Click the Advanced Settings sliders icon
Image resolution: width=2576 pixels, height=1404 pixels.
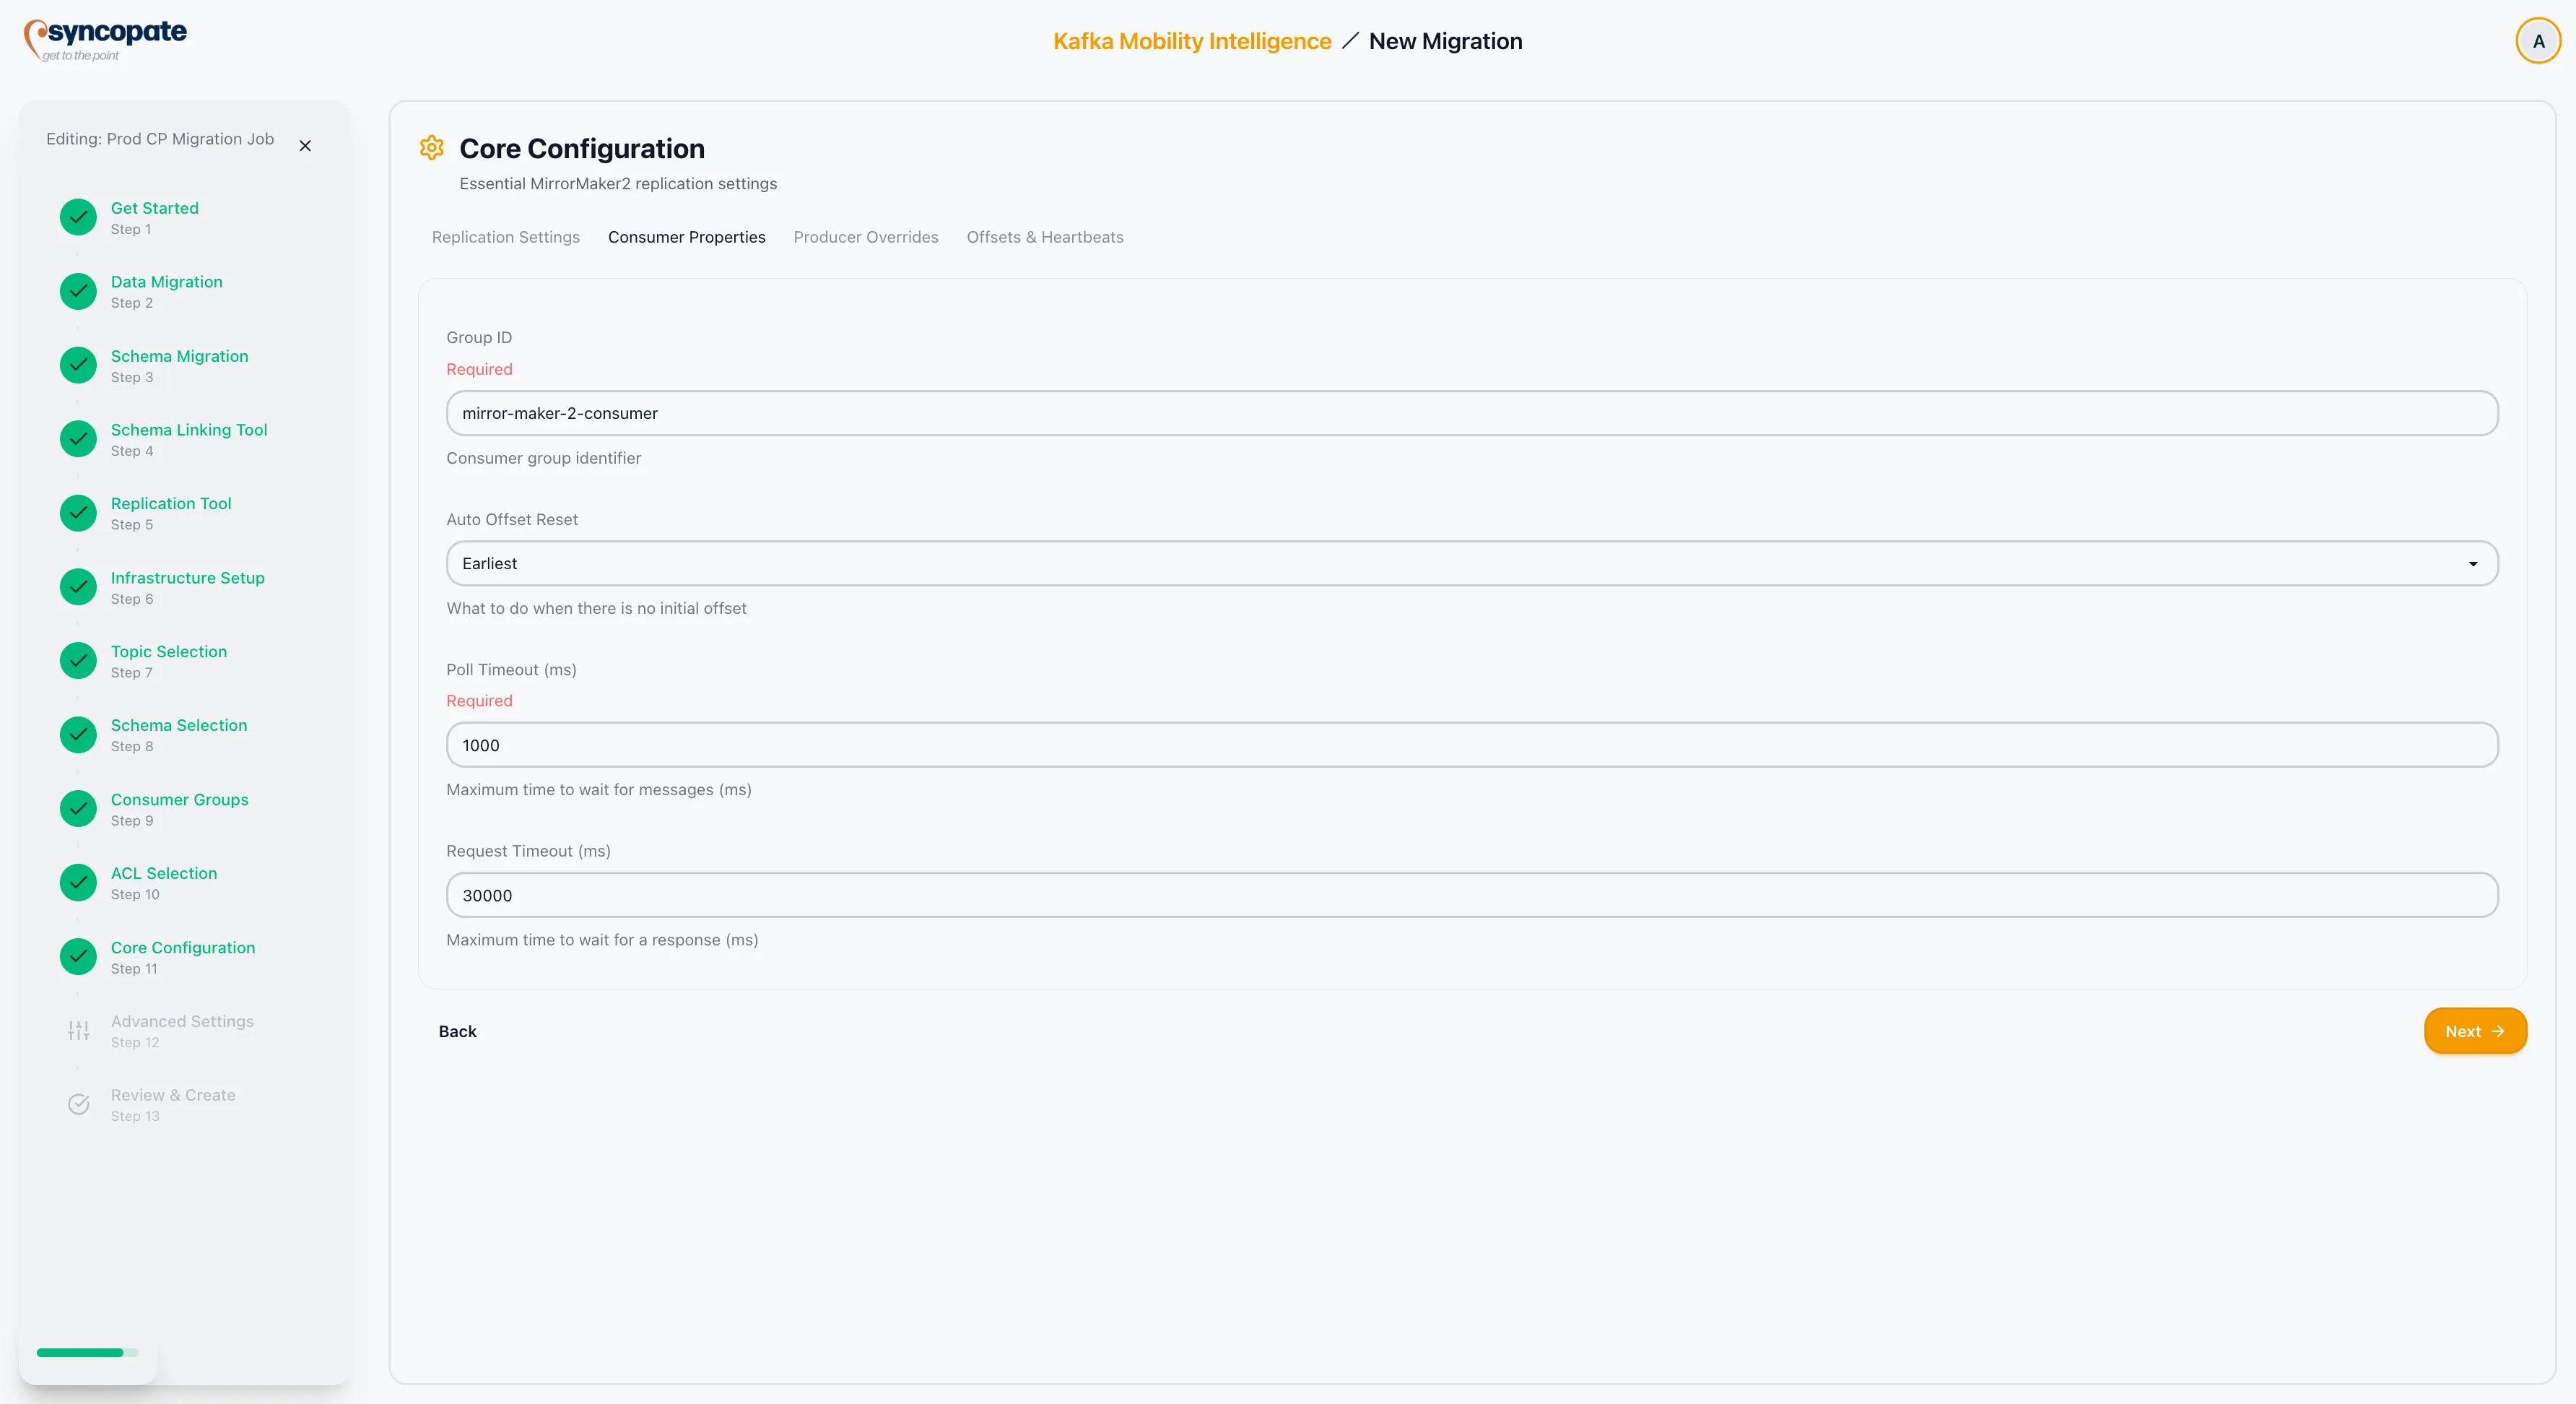[x=78, y=1030]
